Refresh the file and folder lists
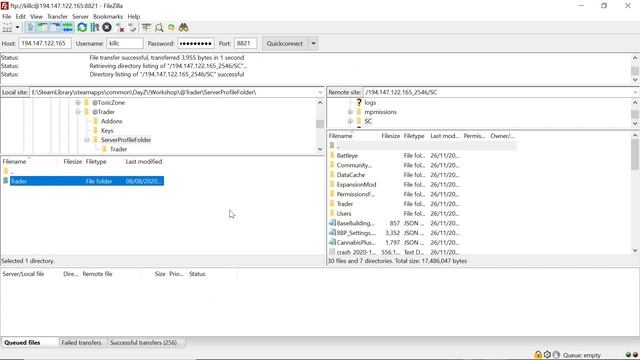 point(82,27)
